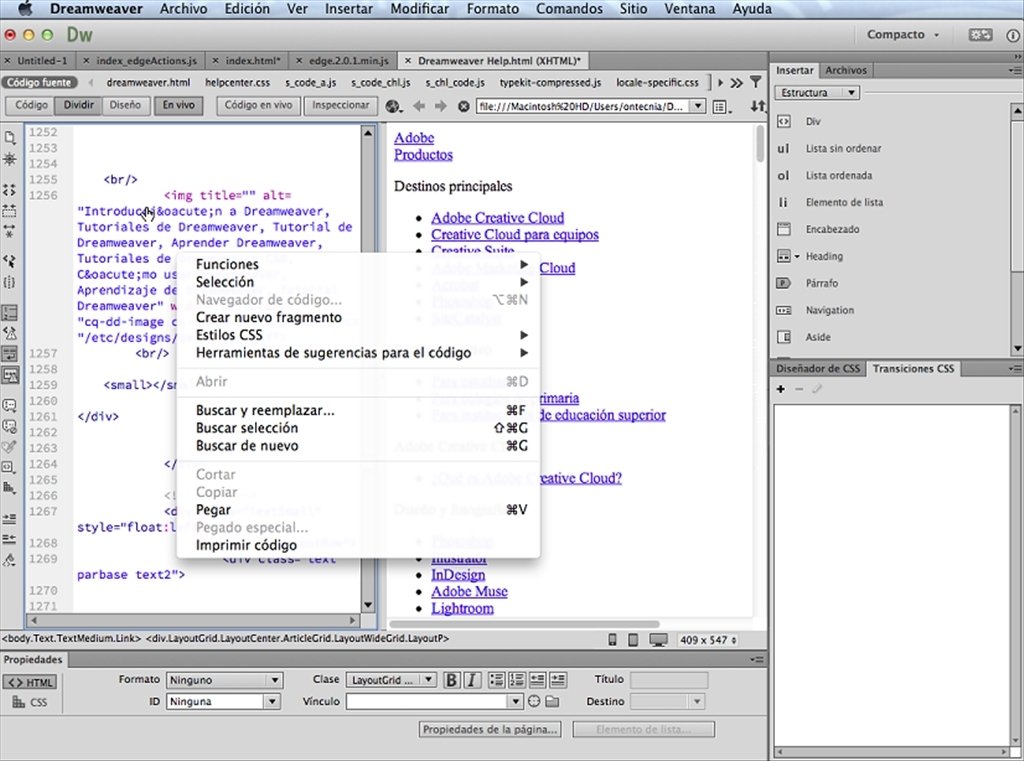Open the InDesign link

pyautogui.click(x=458, y=575)
